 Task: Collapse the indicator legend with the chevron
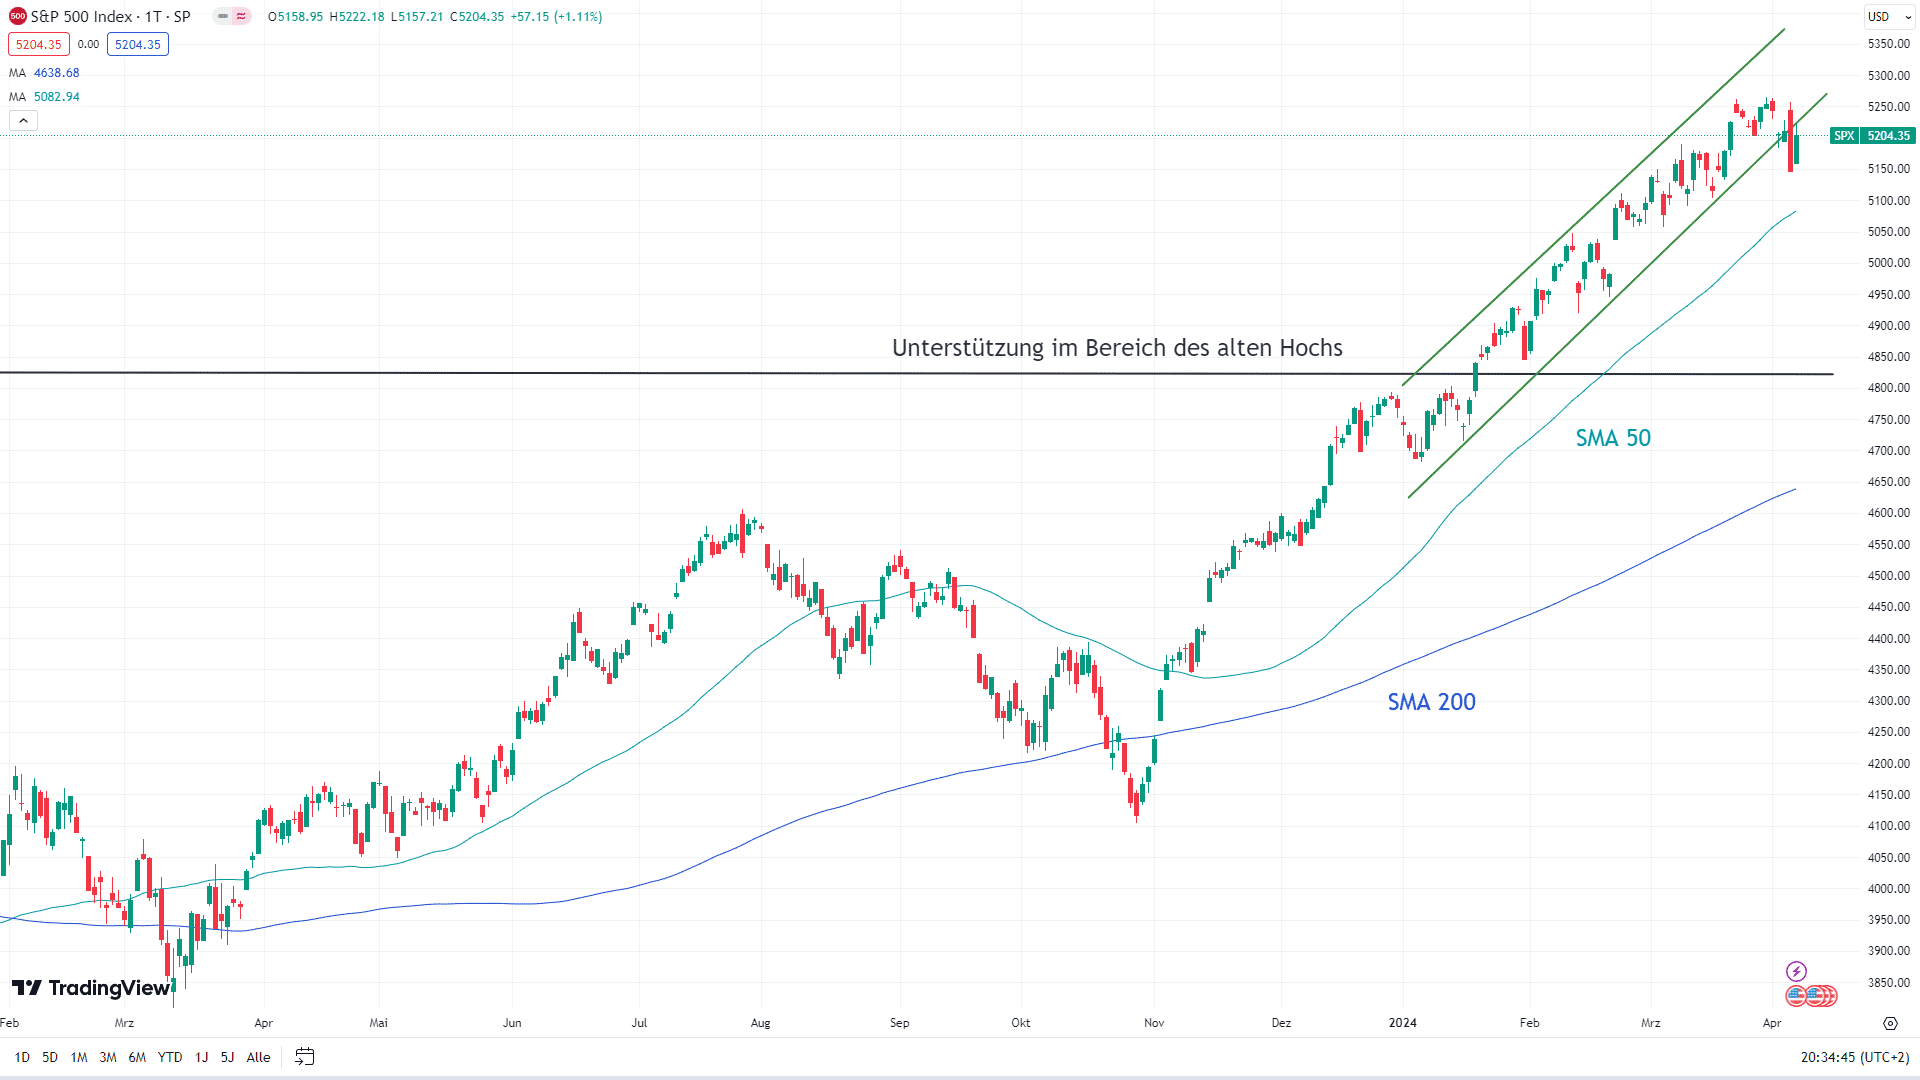tap(24, 121)
